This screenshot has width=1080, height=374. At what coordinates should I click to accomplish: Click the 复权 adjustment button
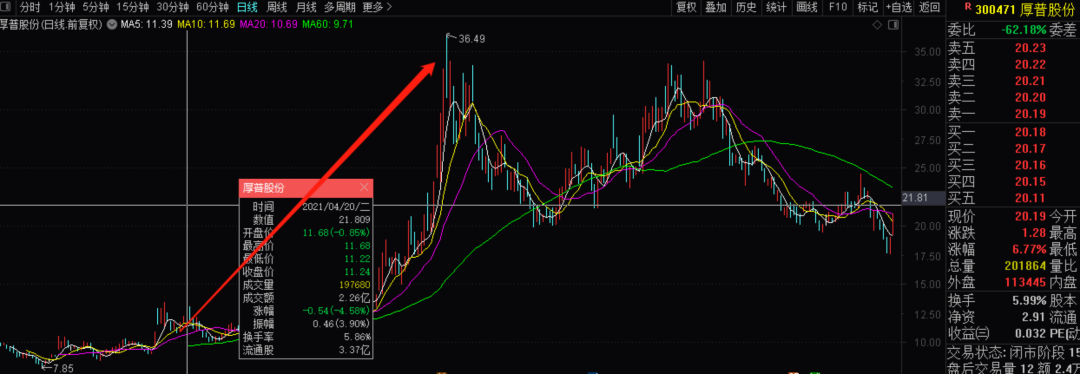686,8
